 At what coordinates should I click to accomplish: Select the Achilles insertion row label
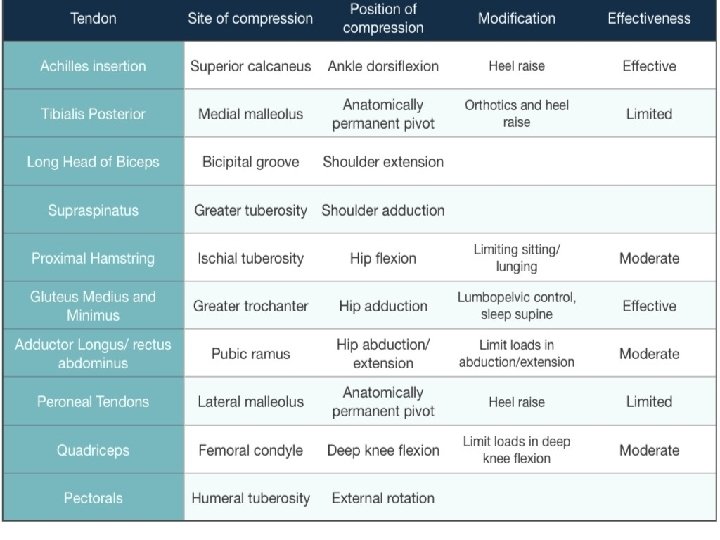pyautogui.click(x=93, y=66)
